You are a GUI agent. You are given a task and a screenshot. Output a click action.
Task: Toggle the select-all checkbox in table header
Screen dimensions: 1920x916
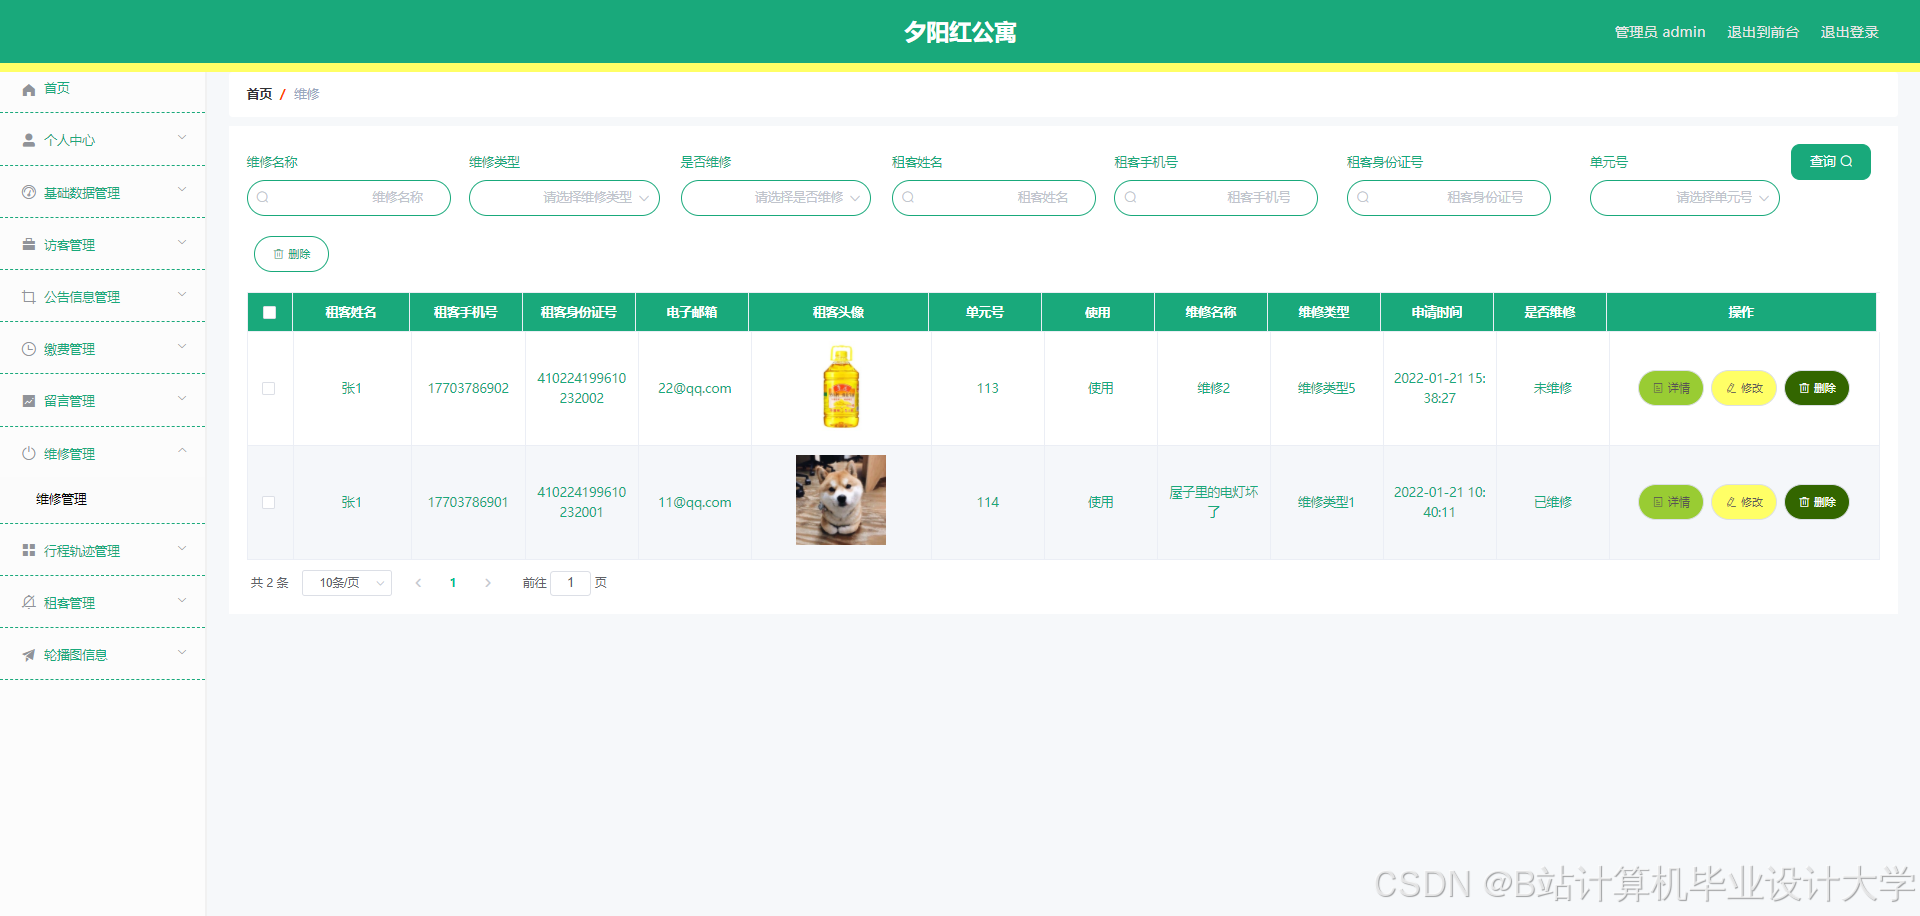269,312
